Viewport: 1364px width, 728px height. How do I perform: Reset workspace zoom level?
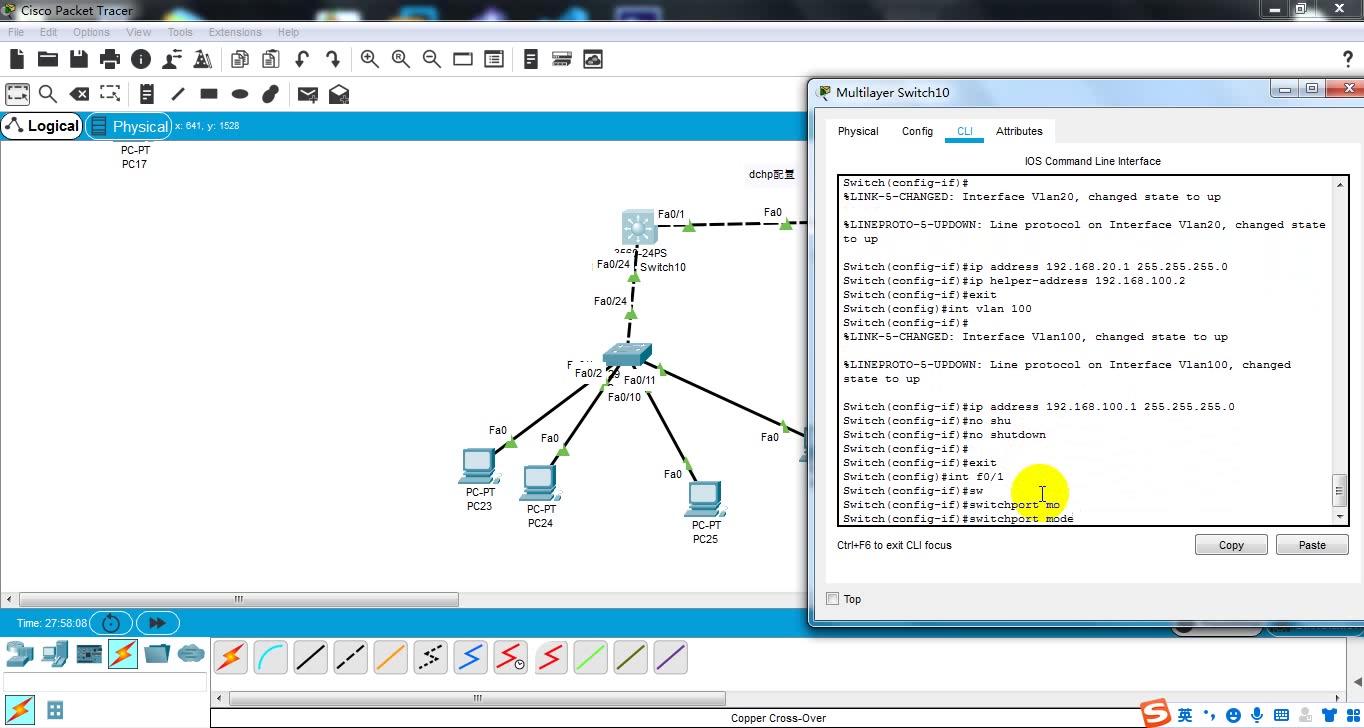[400, 59]
